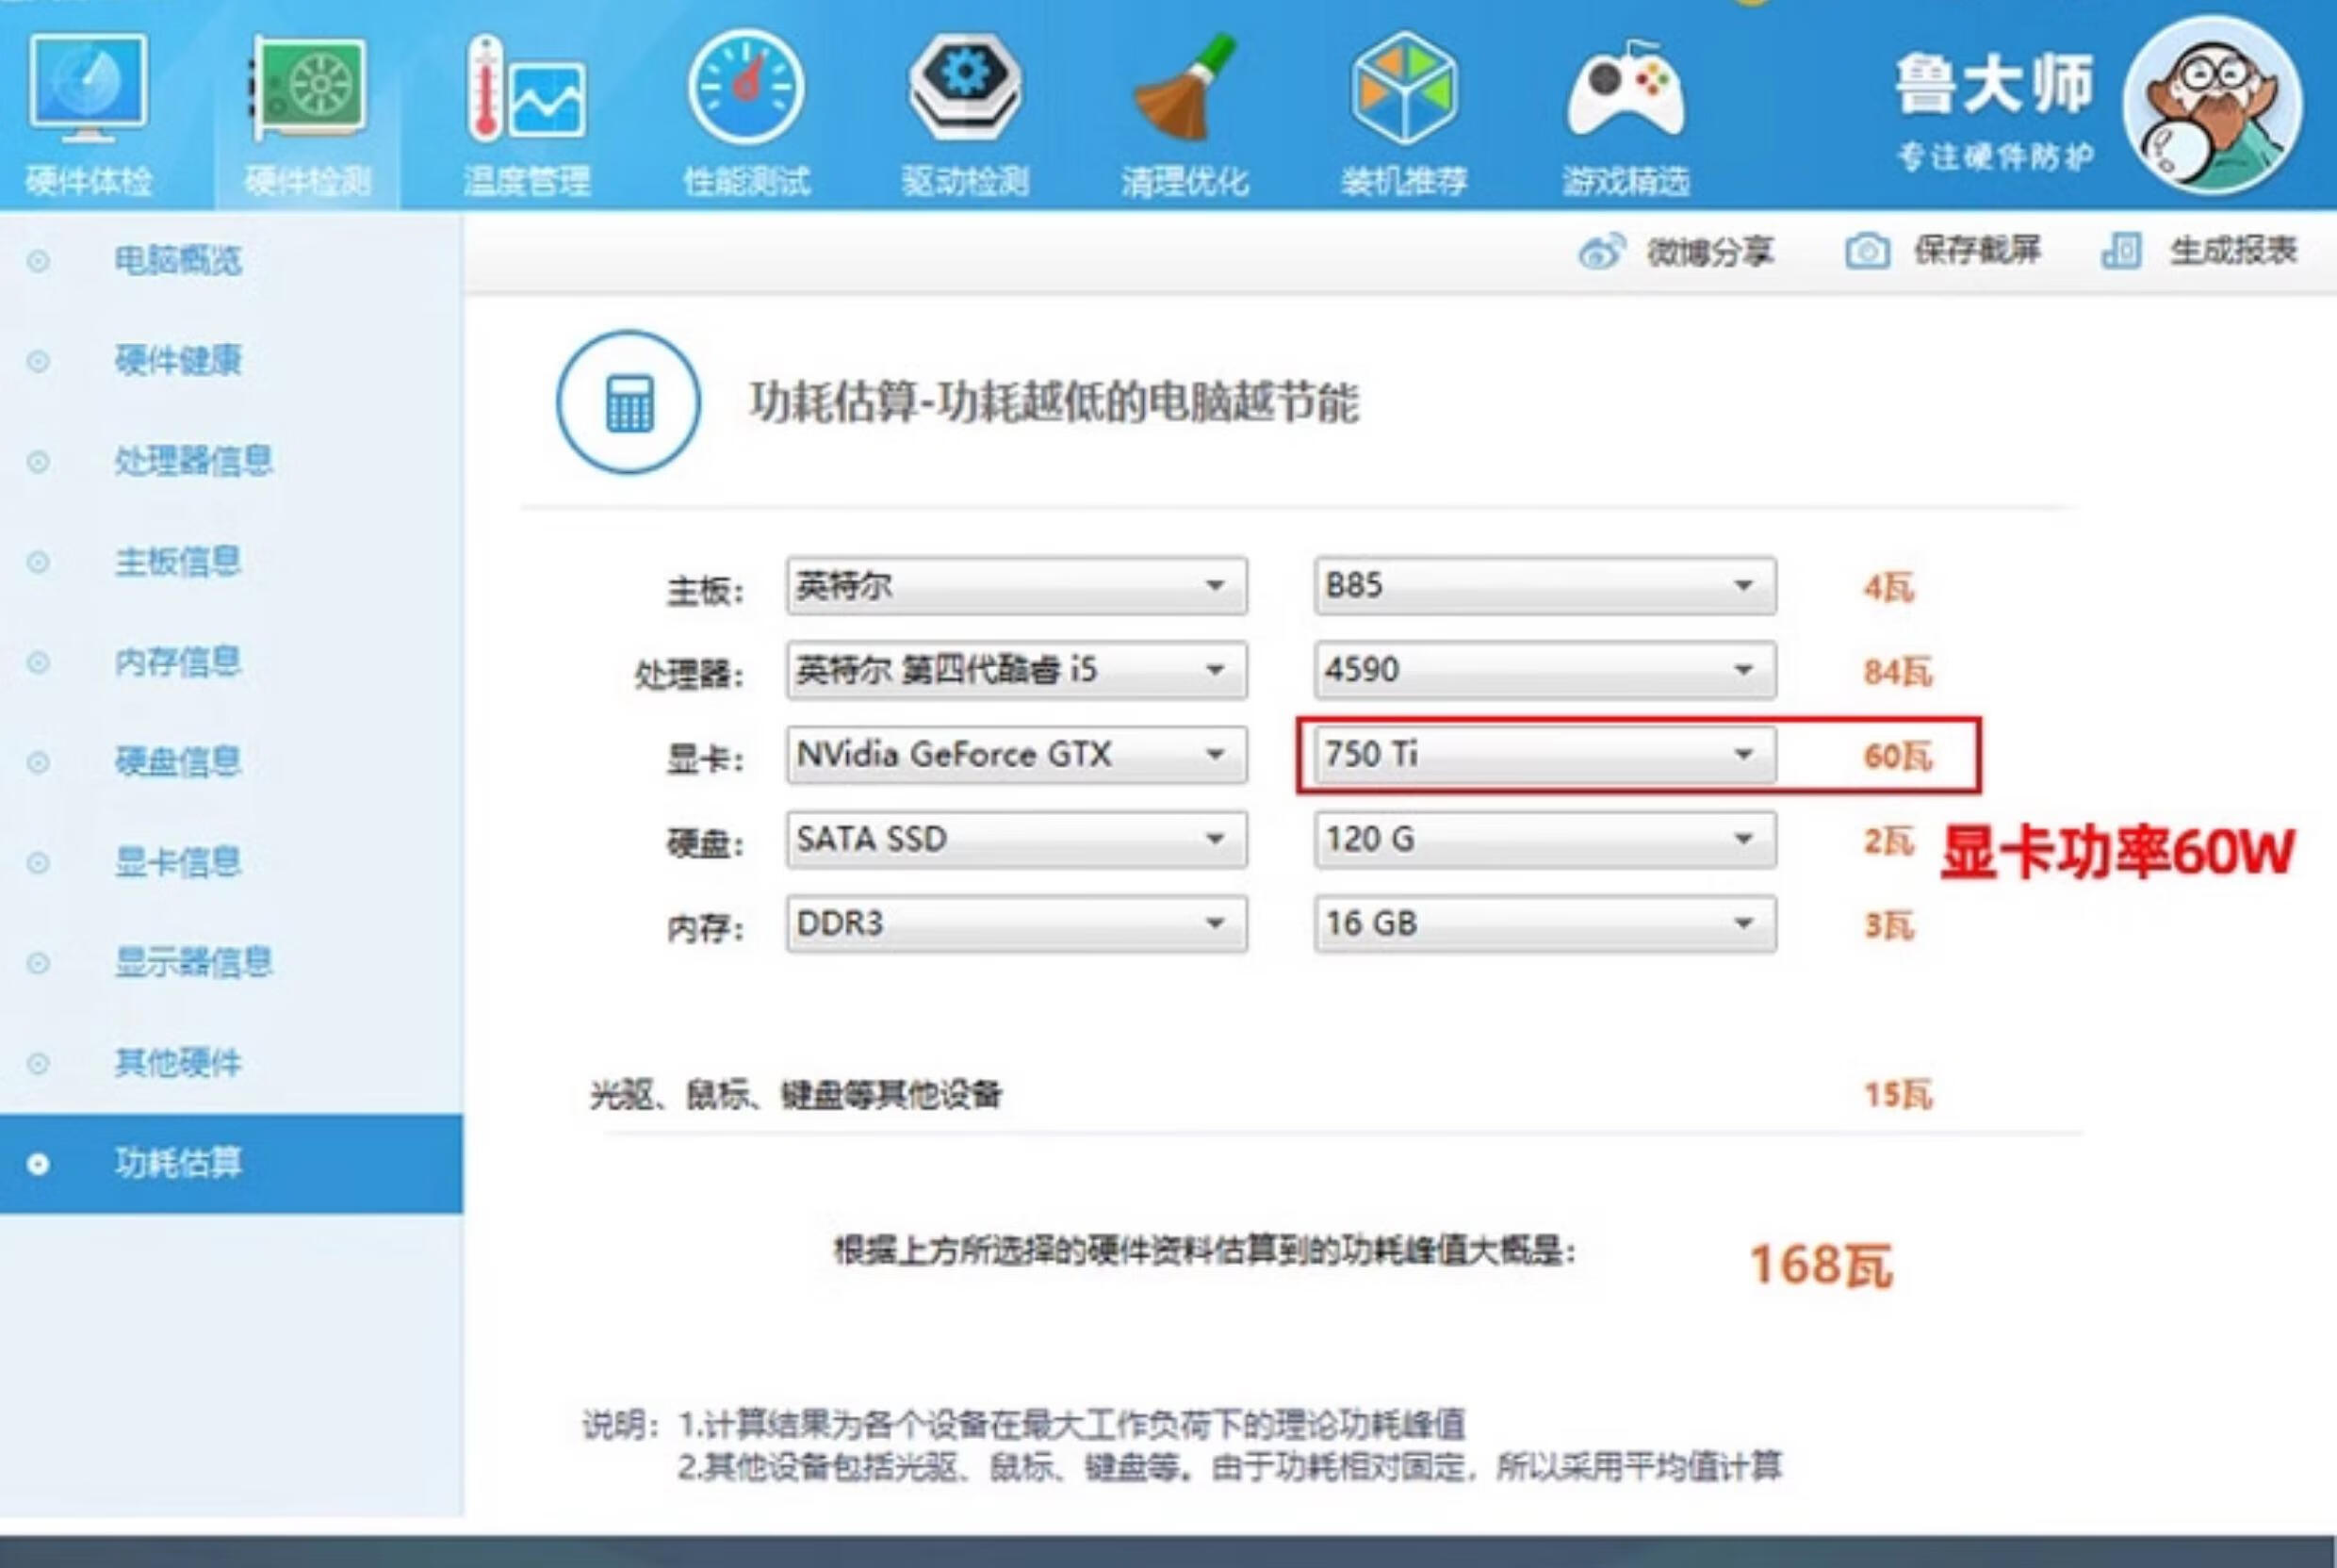This screenshot has height=1568, width=2337.
Task: Expand disk type dropdown SATA SSD
Action: click(x=1016, y=839)
